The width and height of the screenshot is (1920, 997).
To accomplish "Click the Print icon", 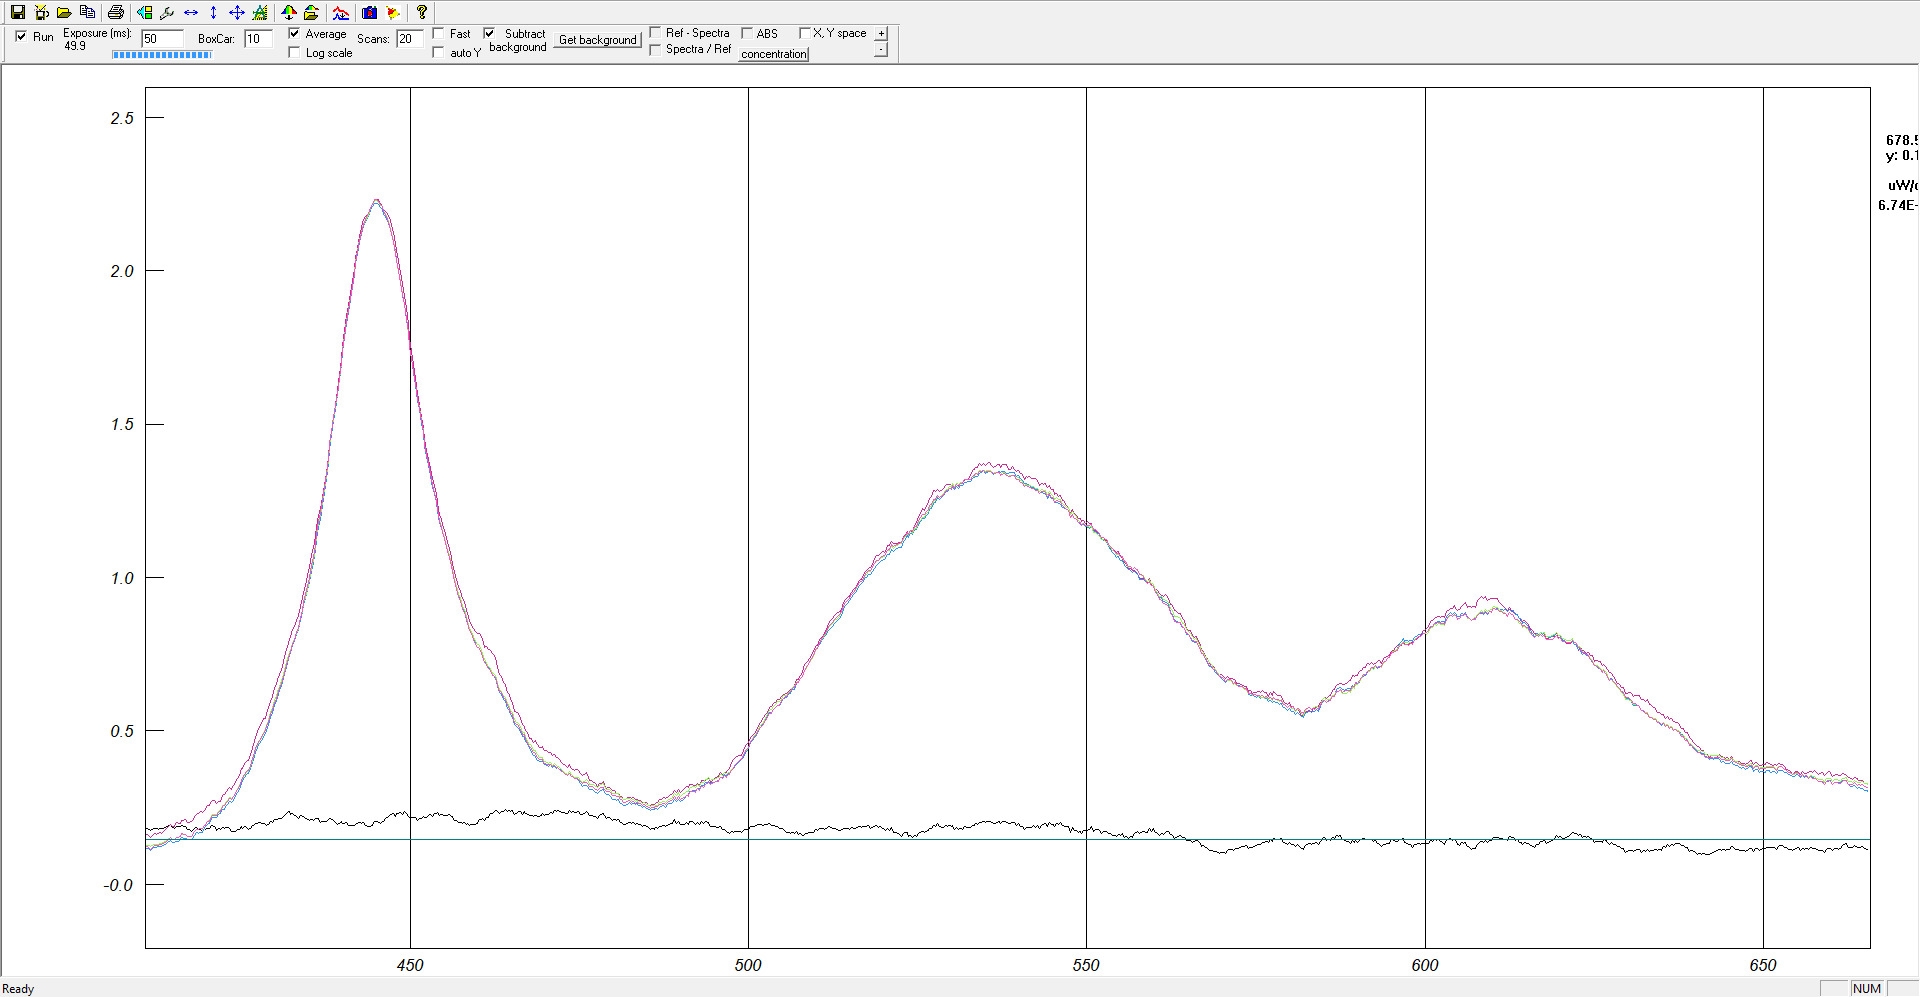I will (x=116, y=13).
